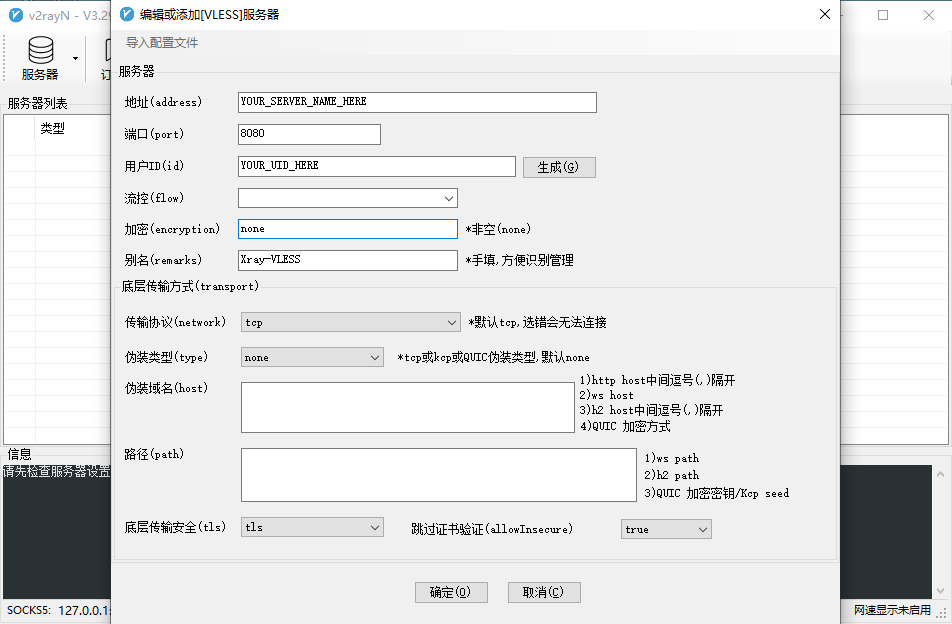Click the port field showing 8080
This screenshot has width=952, height=624.
309,134
